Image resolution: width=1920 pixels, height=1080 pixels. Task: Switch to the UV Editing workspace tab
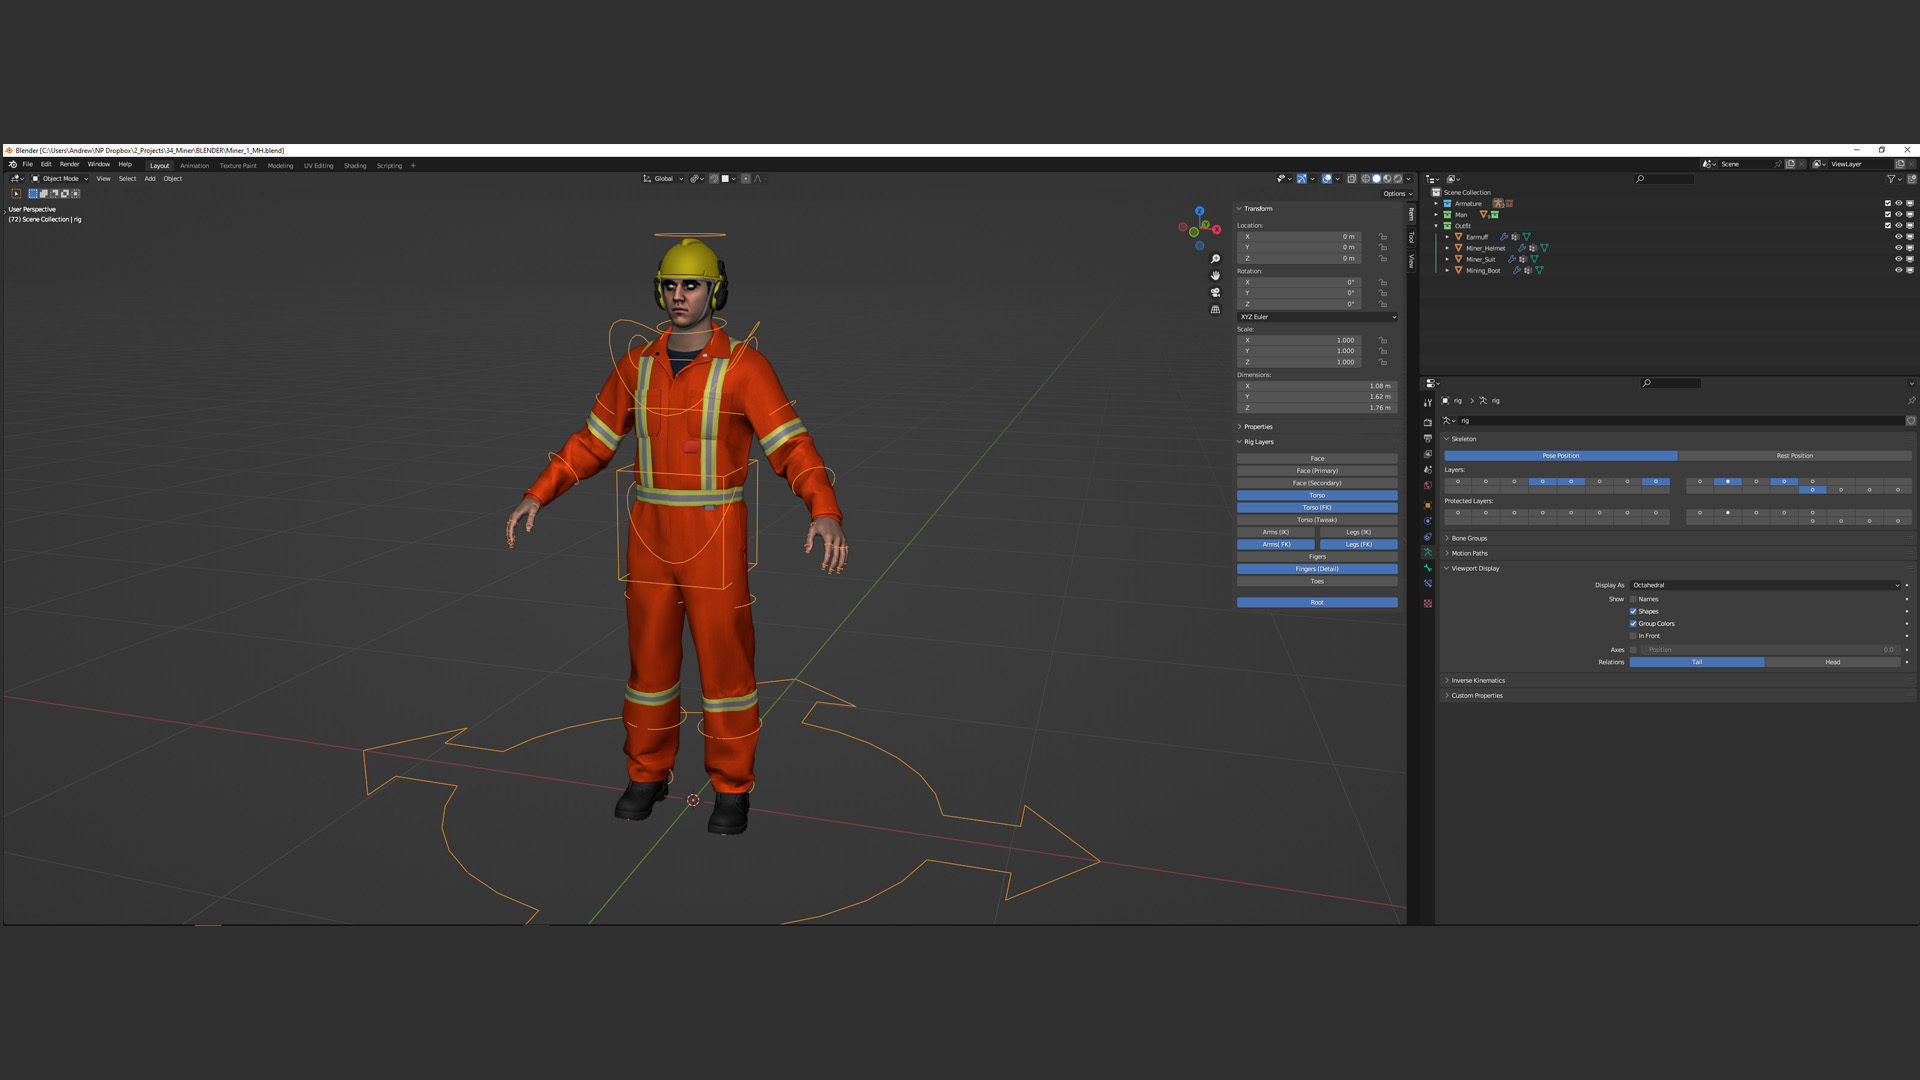point(318,166)
